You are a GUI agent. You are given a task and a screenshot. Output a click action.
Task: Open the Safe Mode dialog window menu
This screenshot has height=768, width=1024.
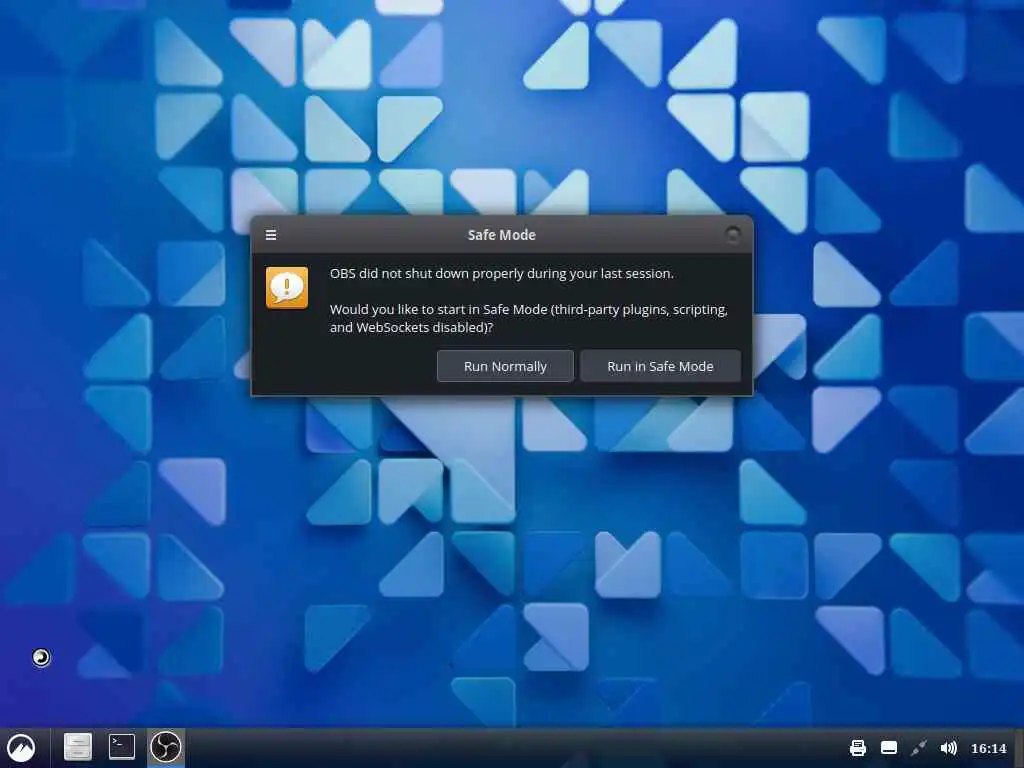point(270,234)
